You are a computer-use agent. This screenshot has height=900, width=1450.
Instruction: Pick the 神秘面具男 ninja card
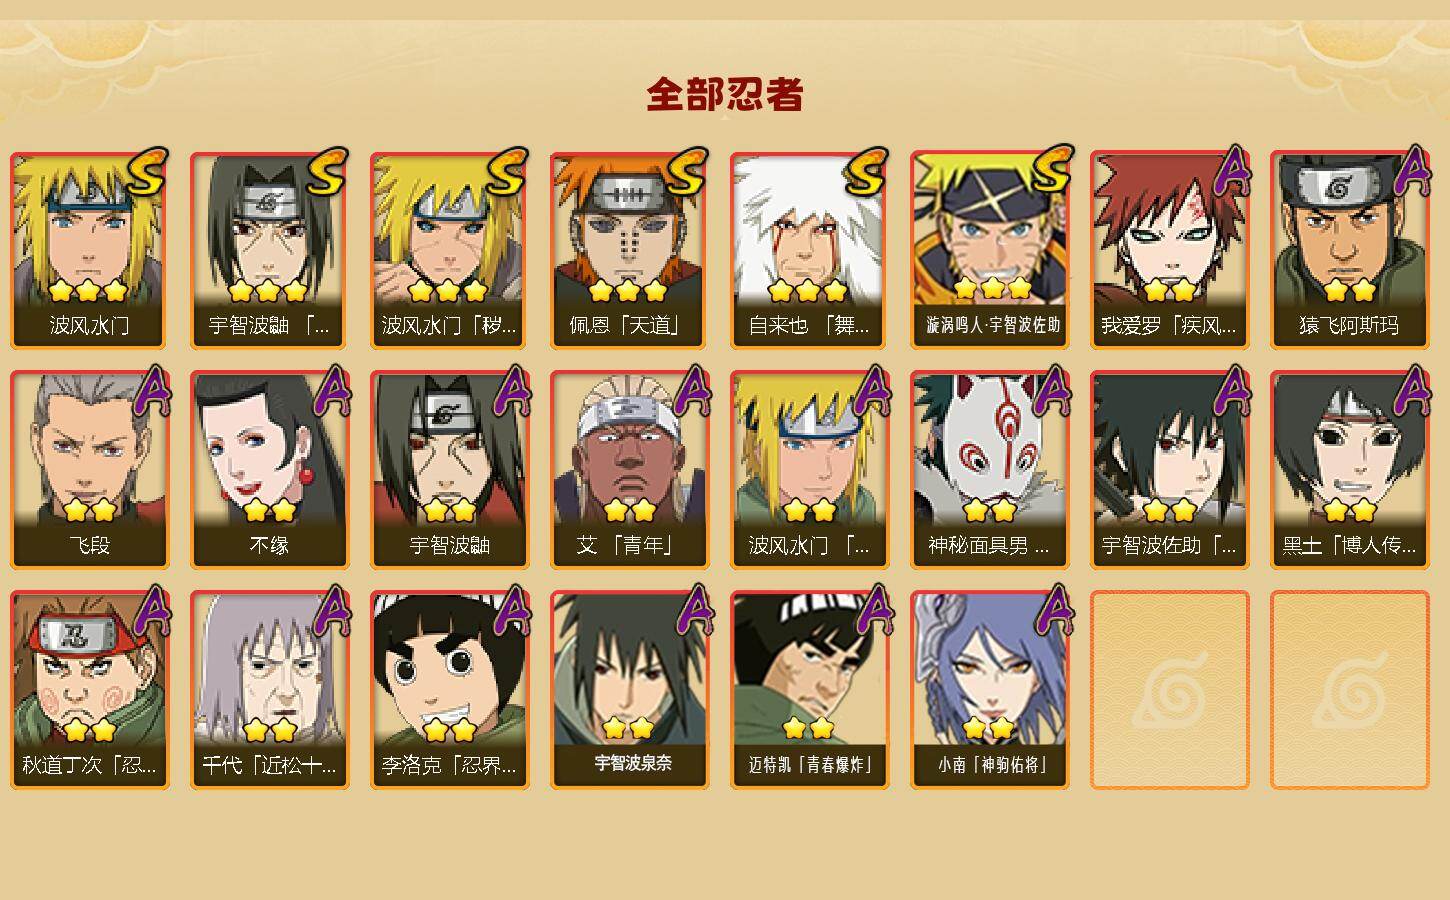point(989,470)
